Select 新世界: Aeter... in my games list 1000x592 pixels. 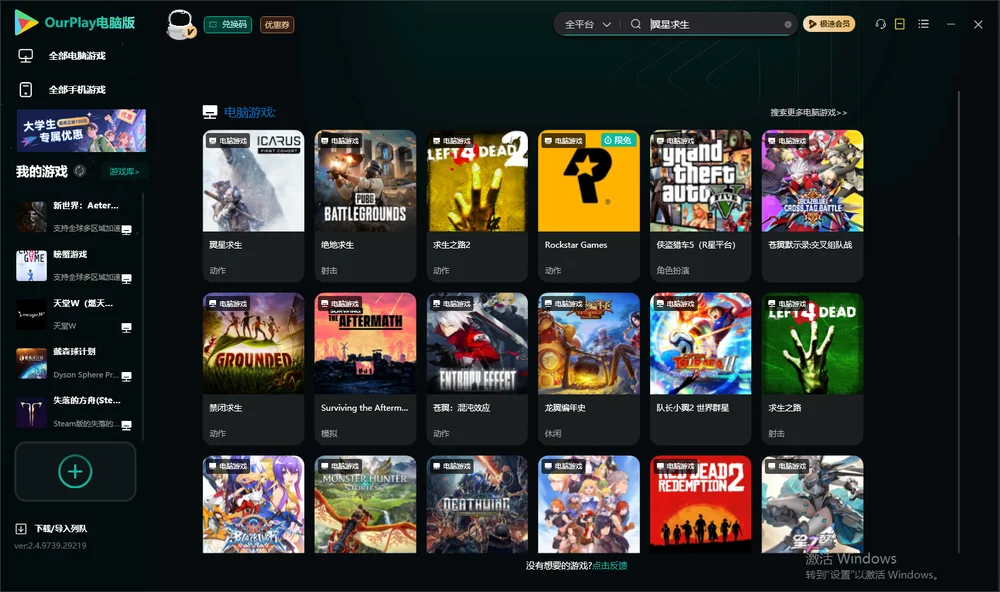75,217
